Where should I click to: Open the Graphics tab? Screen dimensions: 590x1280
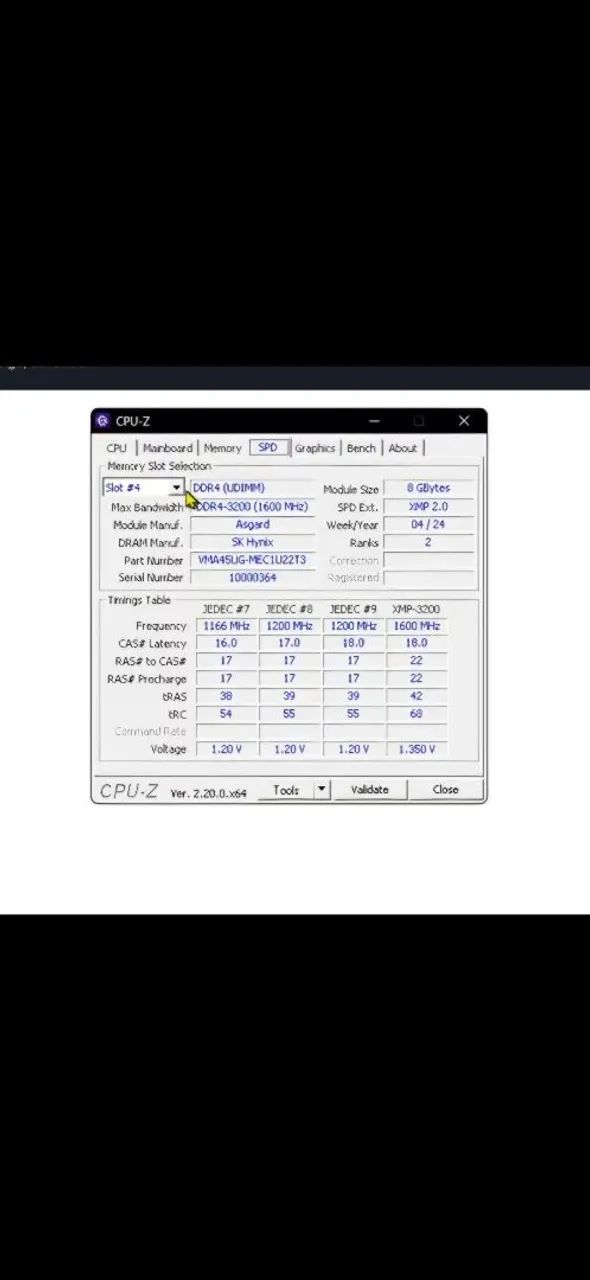(315, 448)
